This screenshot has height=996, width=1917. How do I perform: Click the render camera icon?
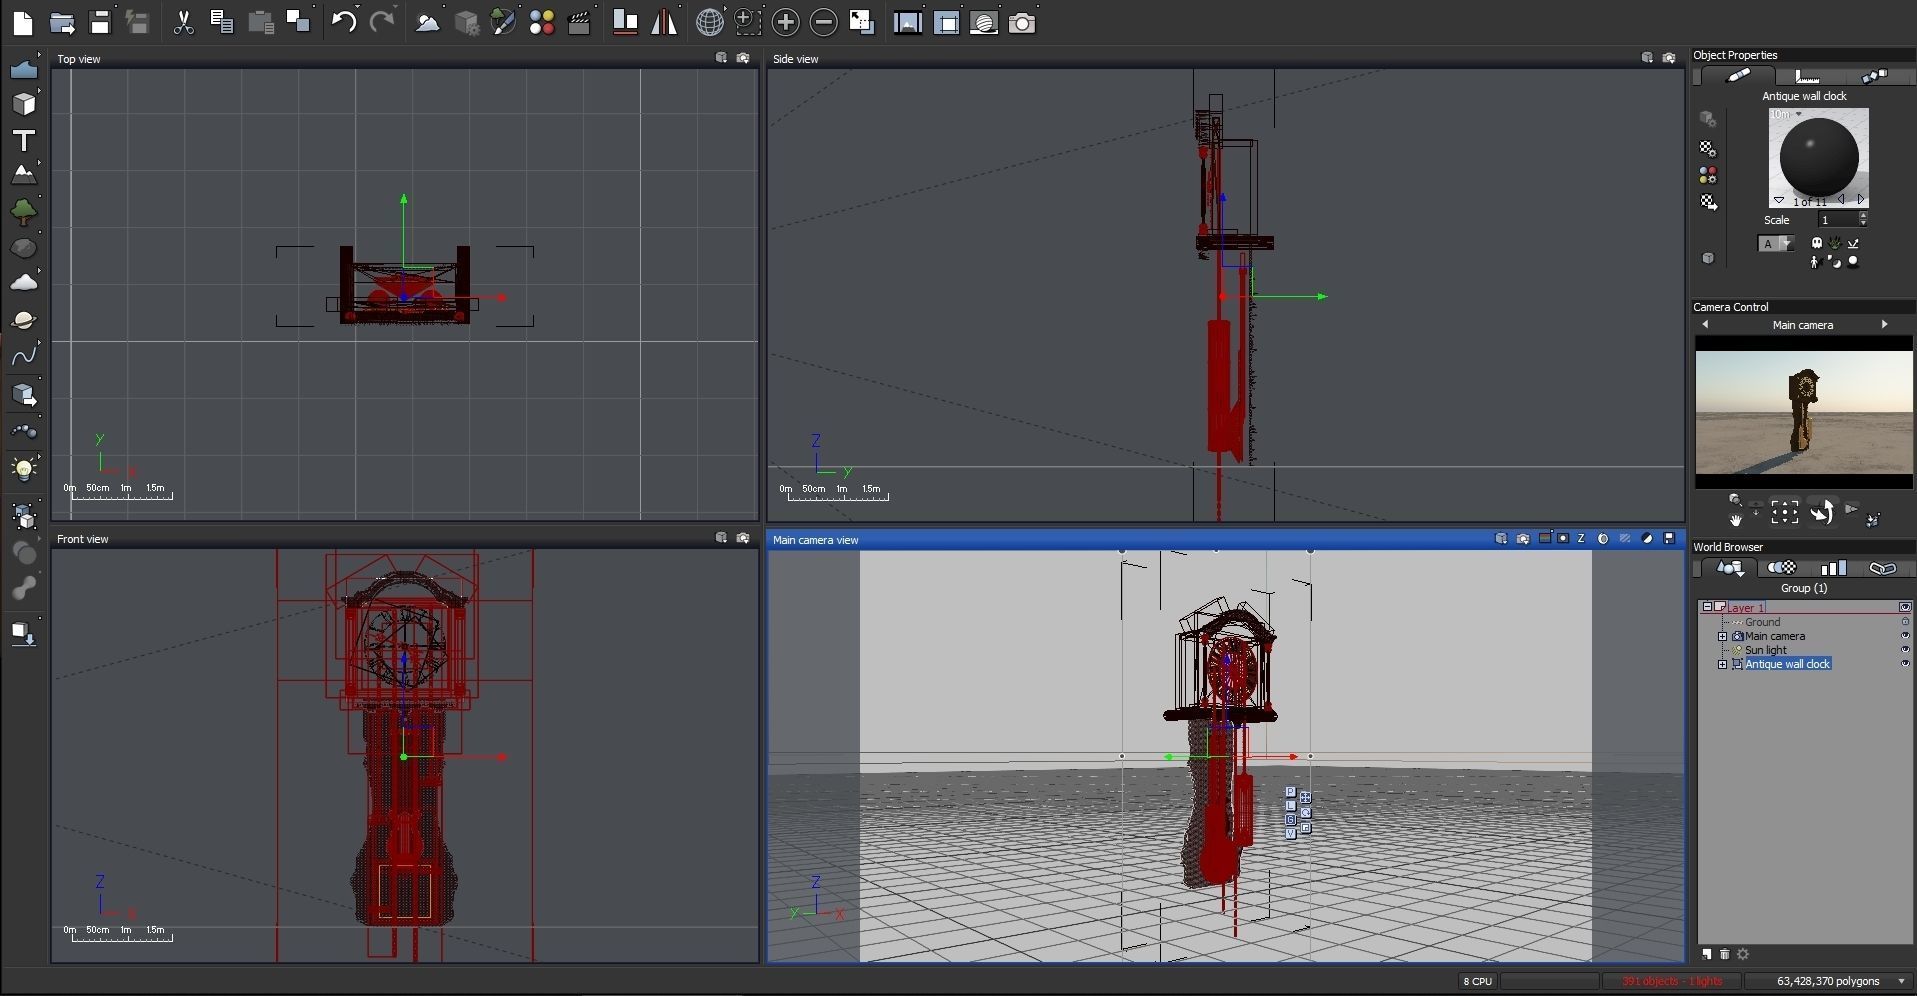[1021, 22]
